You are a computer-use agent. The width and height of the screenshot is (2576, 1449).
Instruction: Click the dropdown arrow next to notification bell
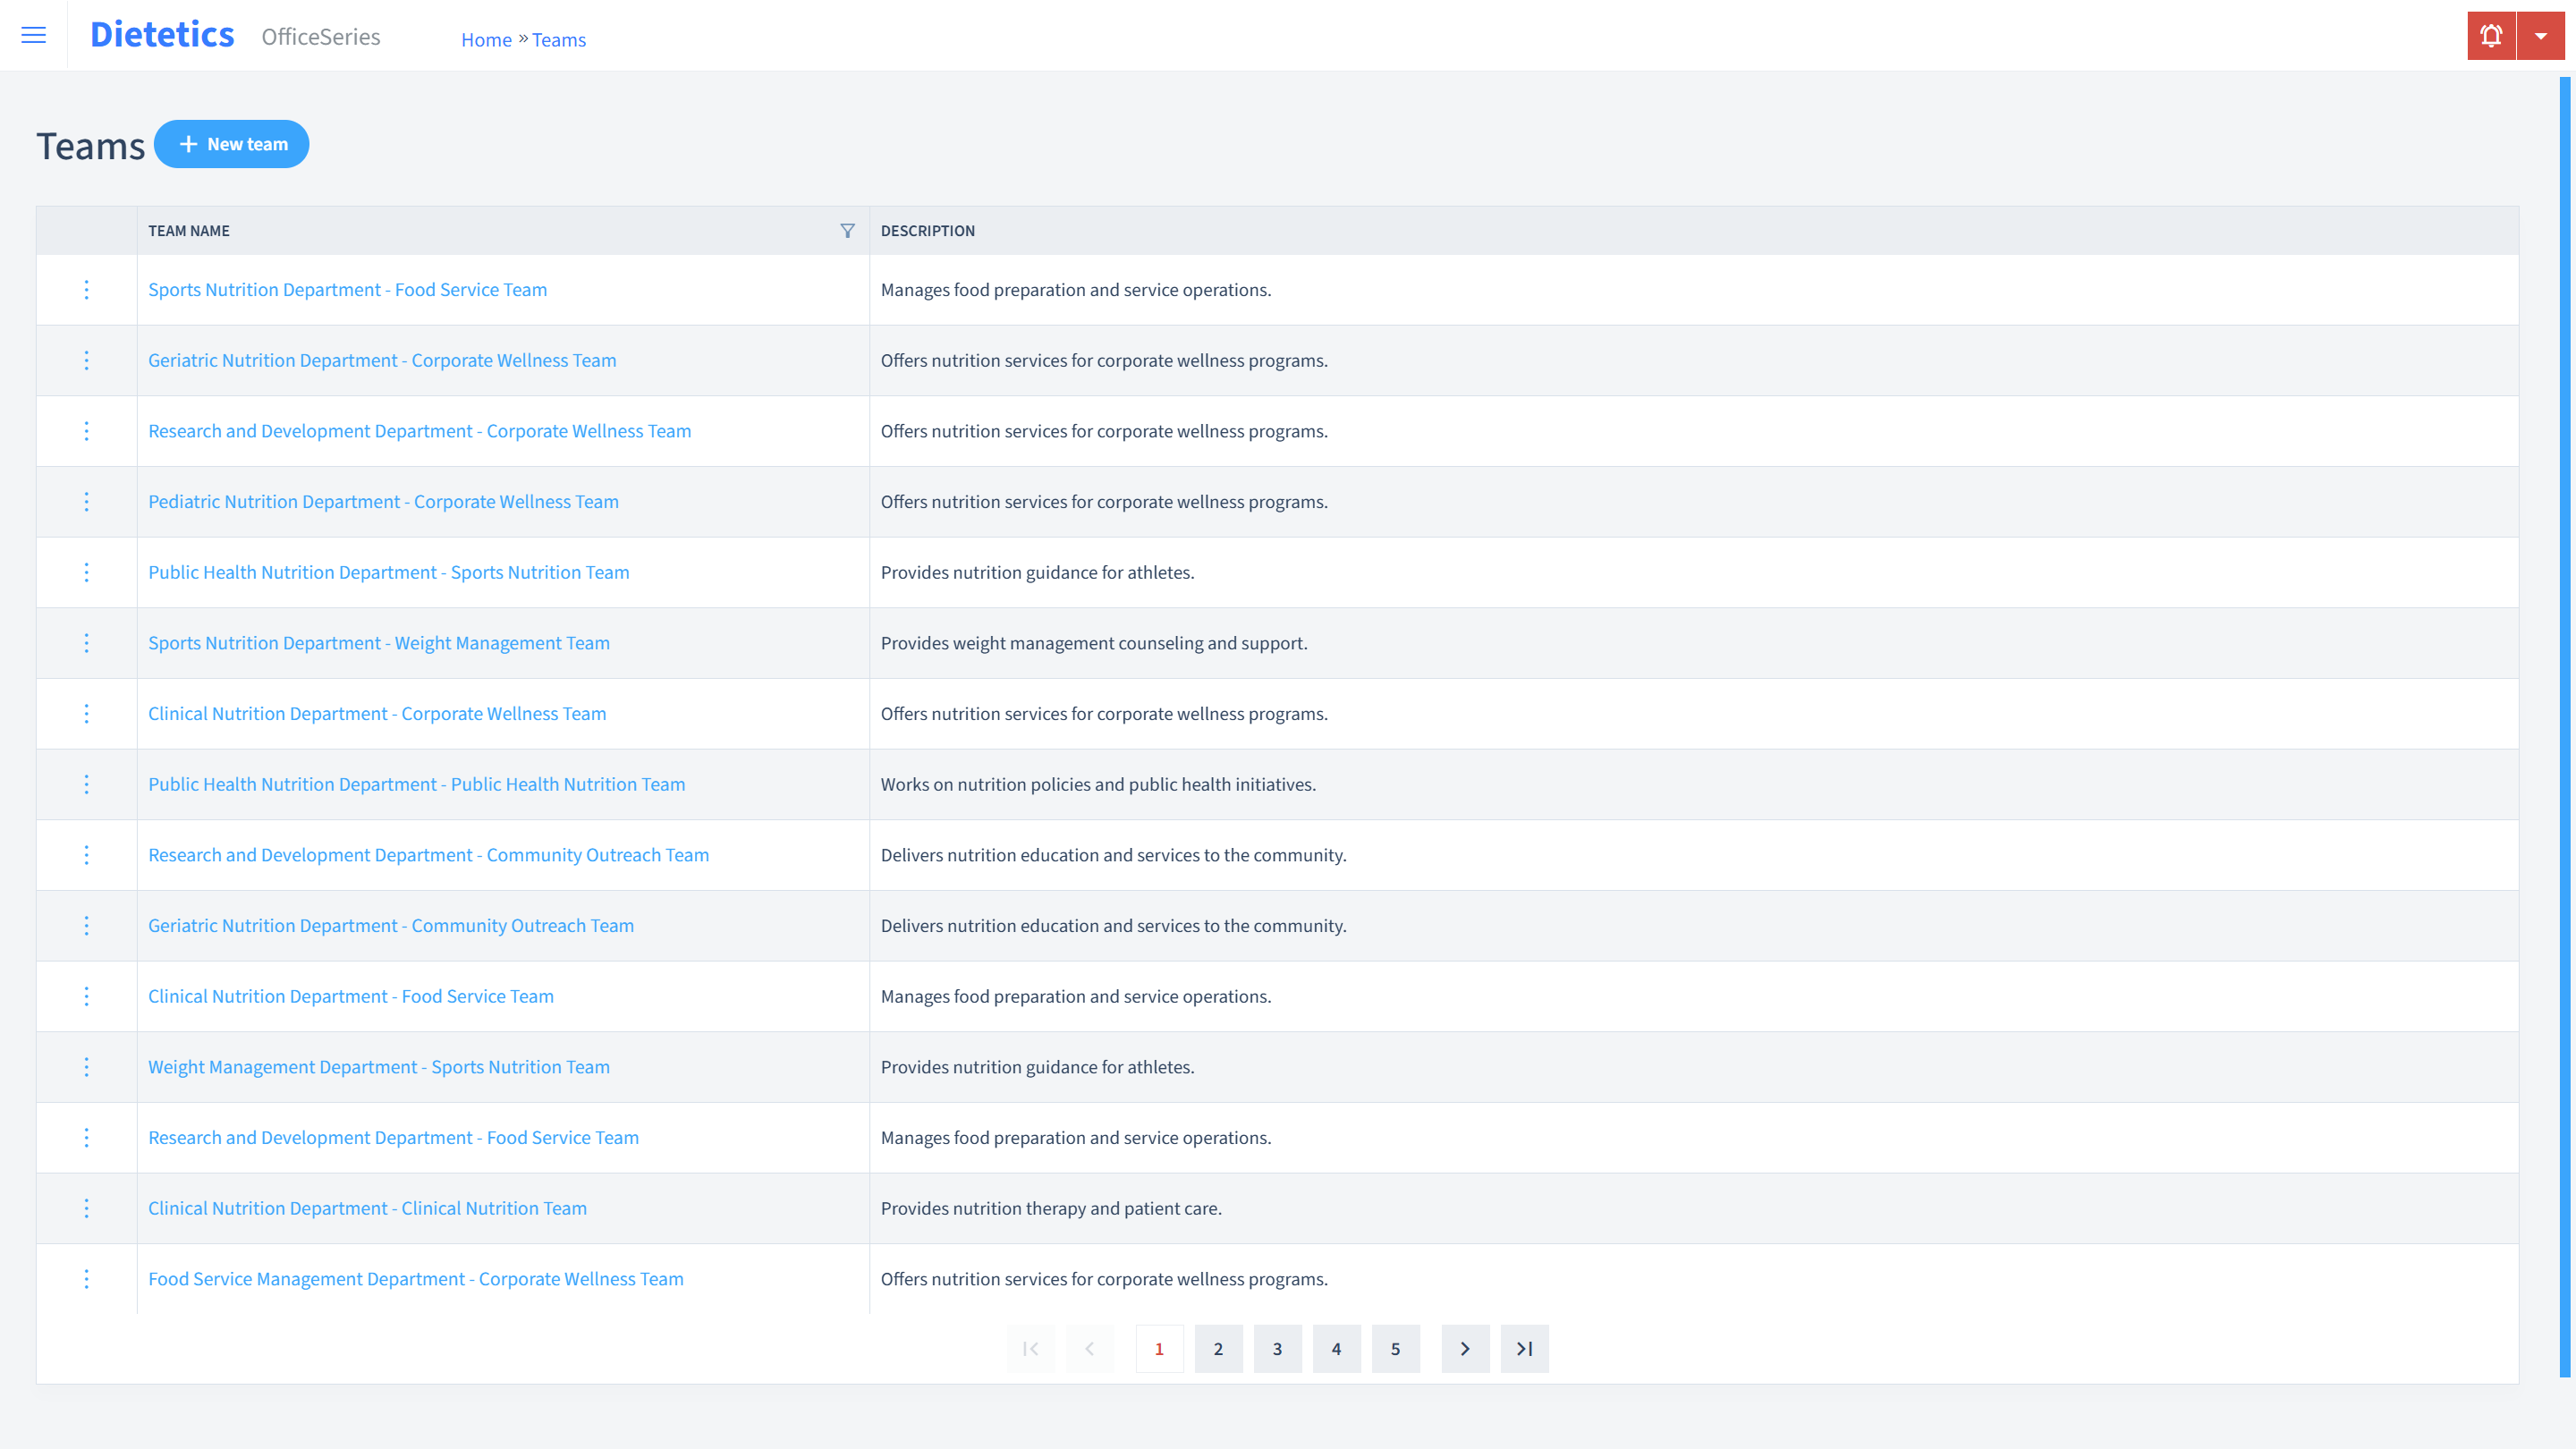tap(2540, 36)
